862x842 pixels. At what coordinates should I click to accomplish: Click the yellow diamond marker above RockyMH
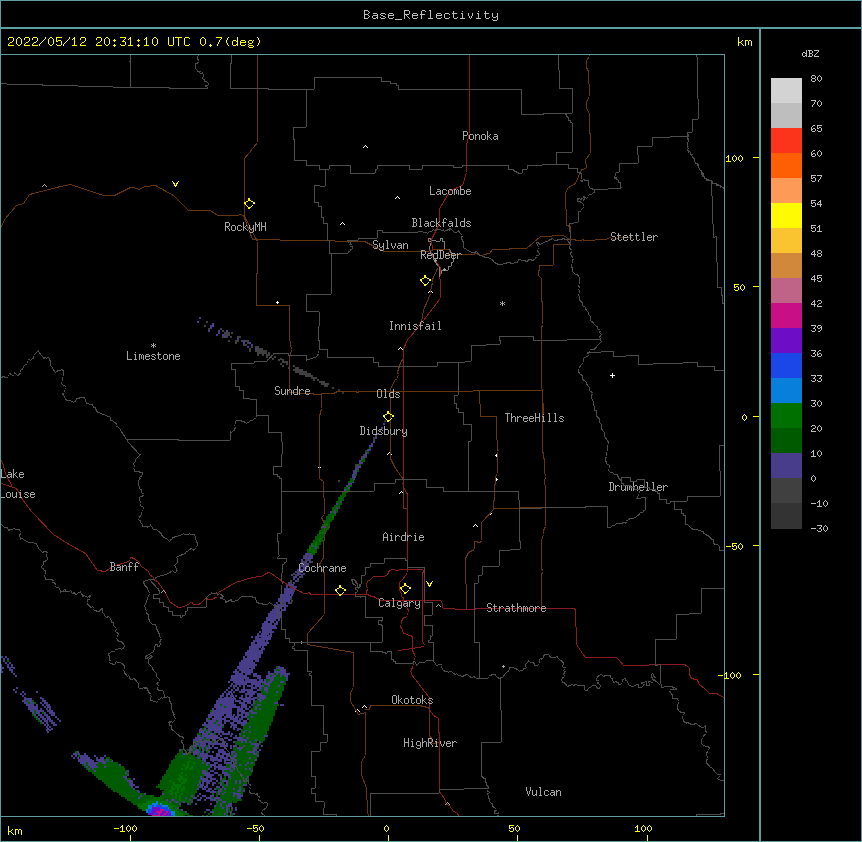tap(249, 204)
